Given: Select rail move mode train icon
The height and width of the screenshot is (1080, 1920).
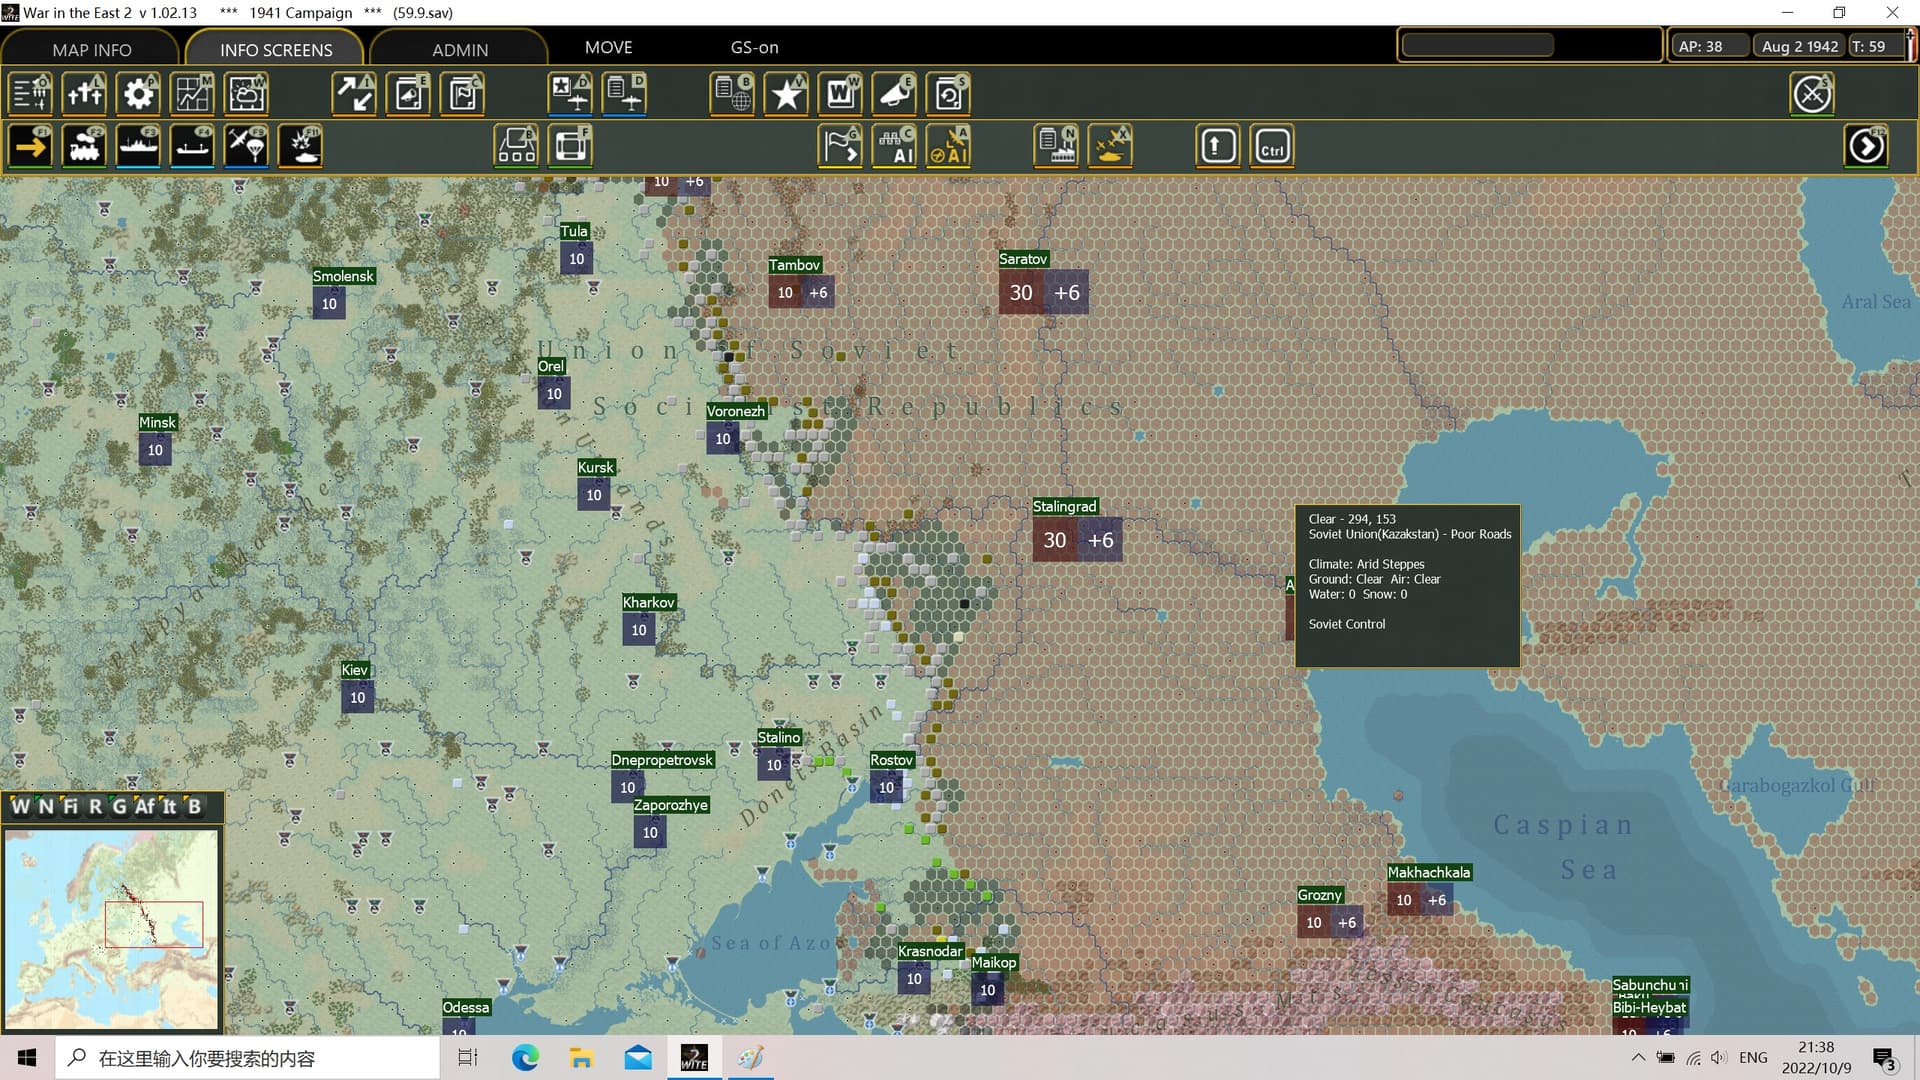Looking at the screenshot, I should coord(84,147).
